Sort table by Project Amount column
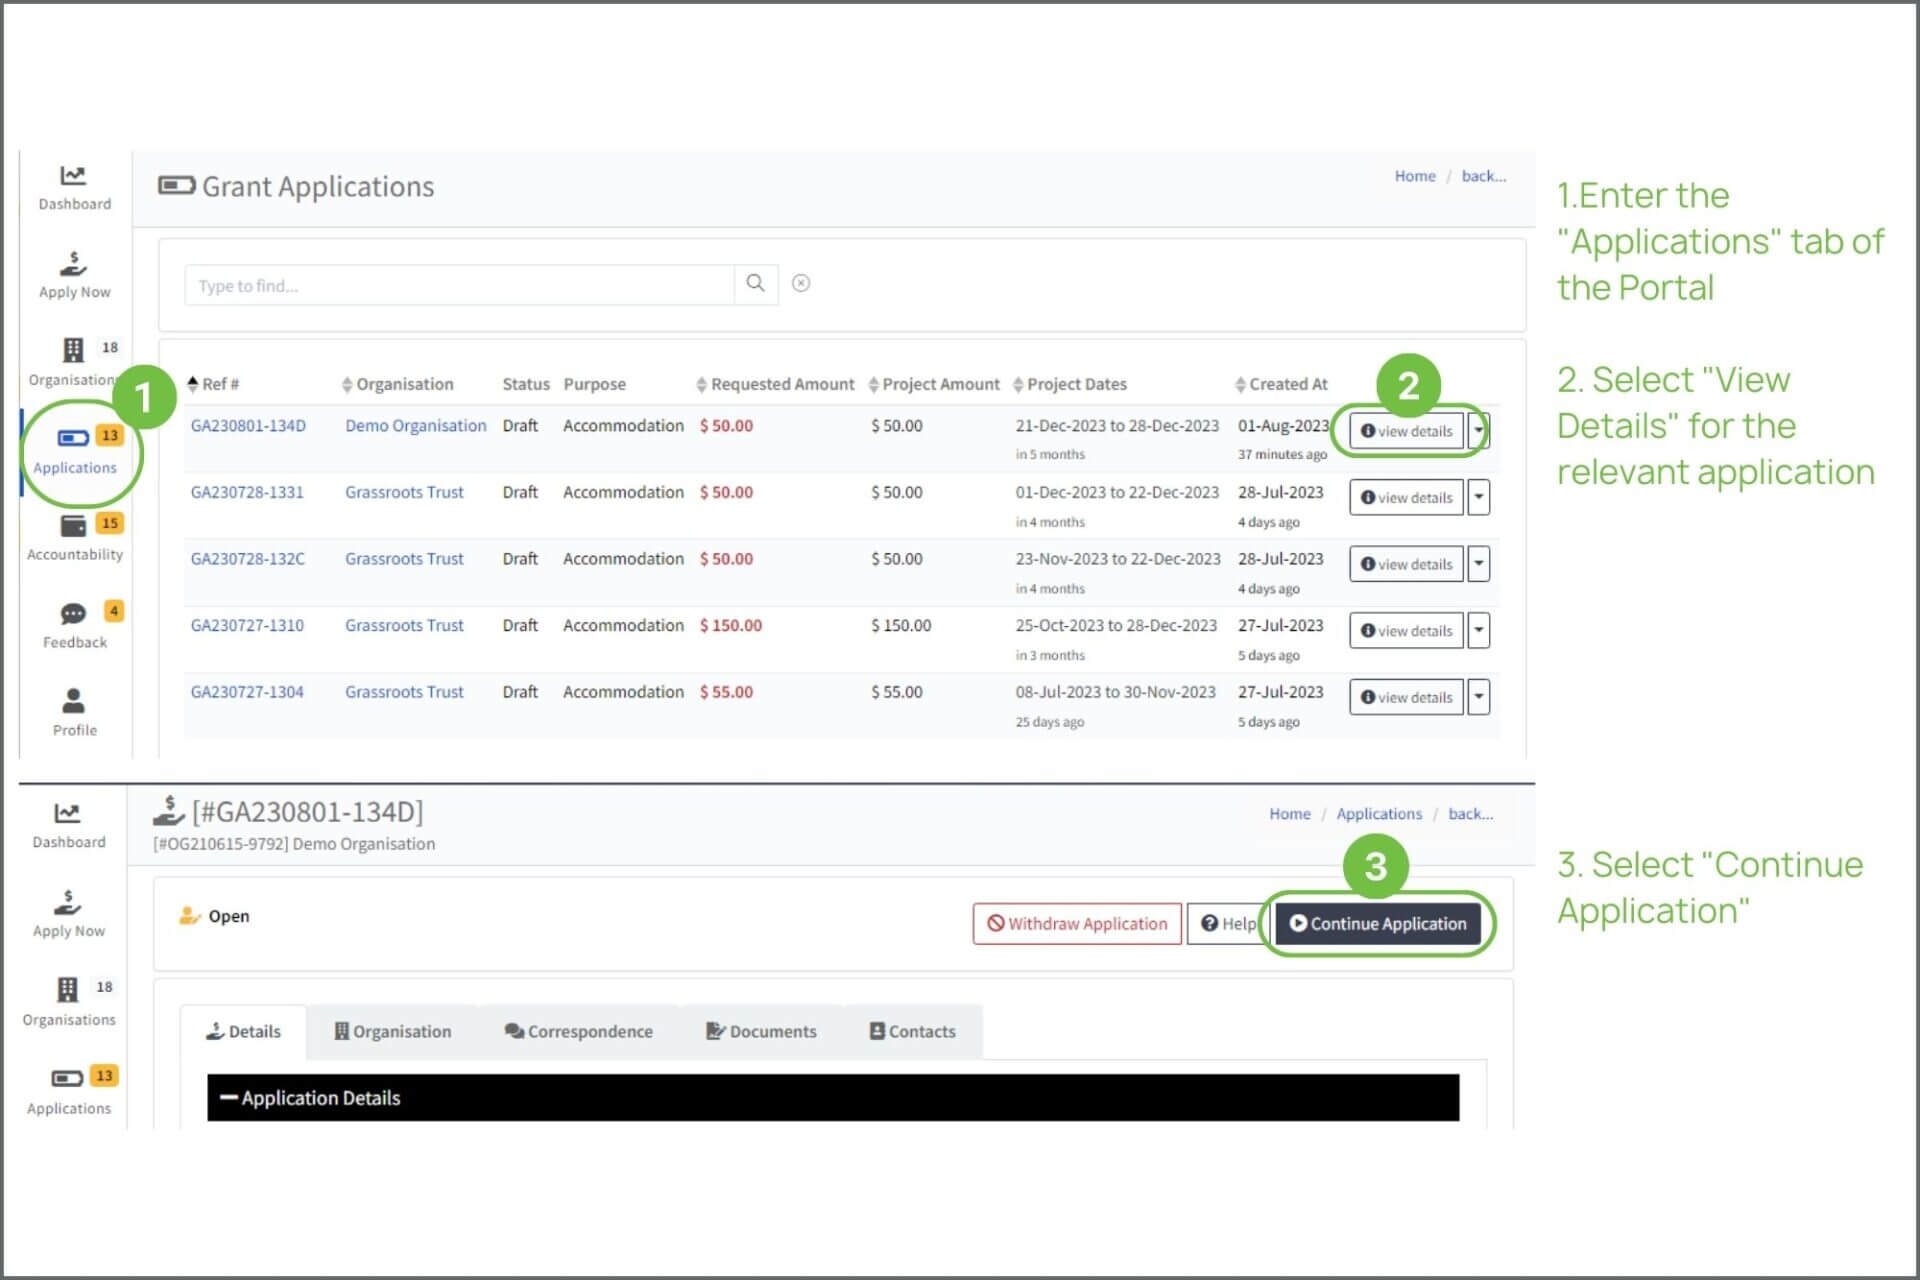 tap(933, 384)
